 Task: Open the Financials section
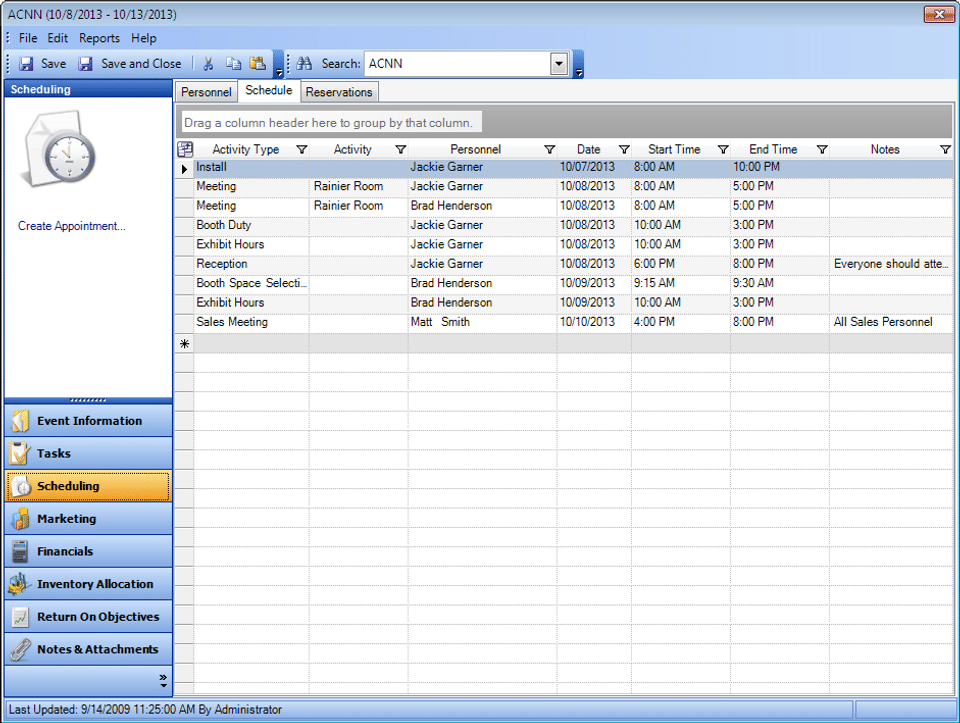click(88, 552)
